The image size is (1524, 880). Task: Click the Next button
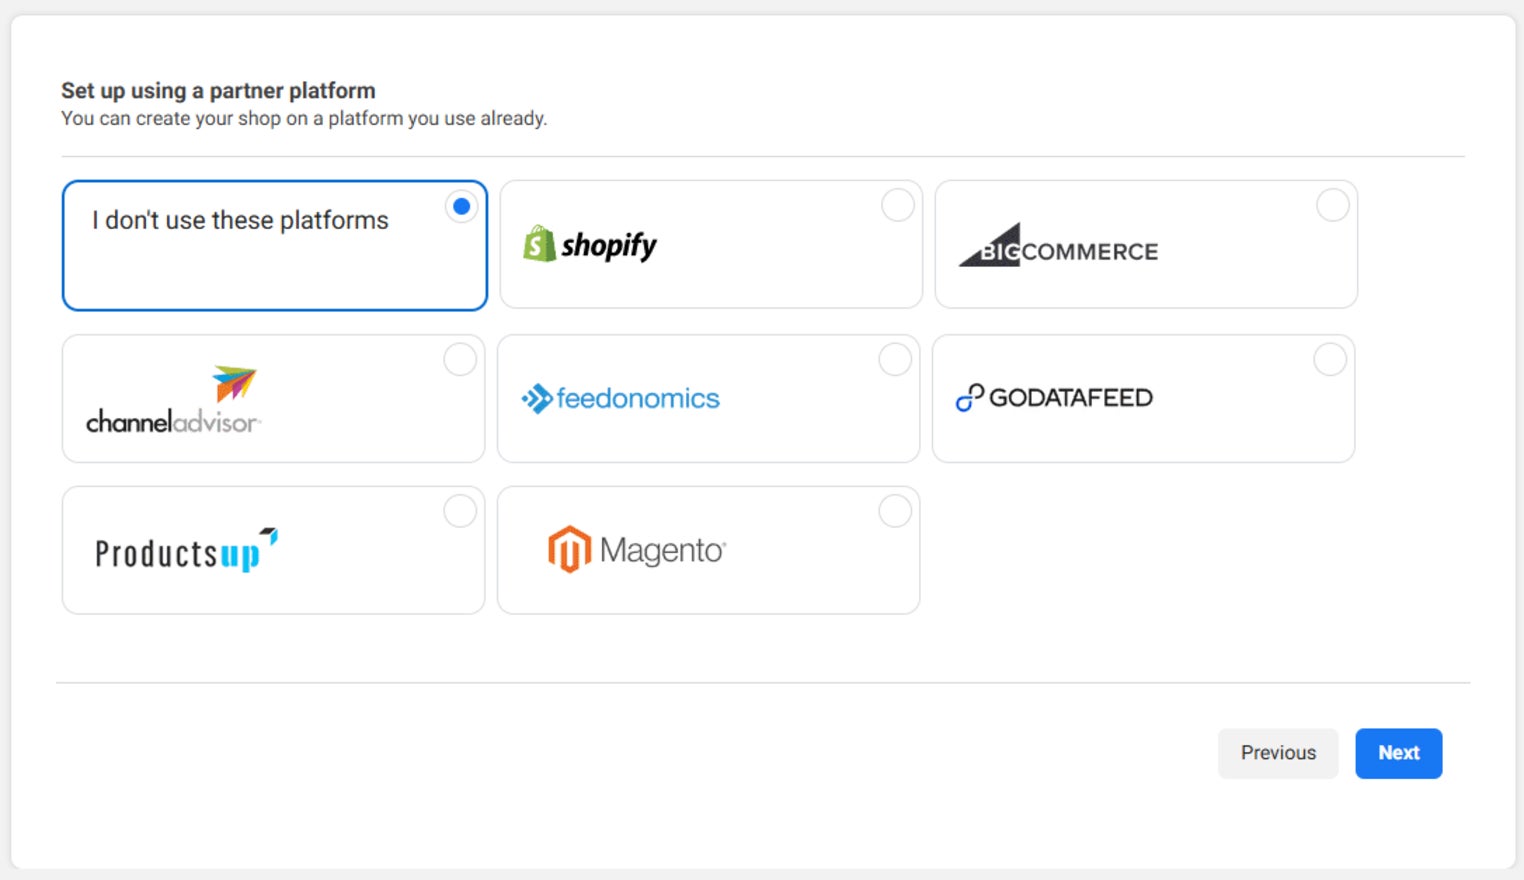(1399, 753)
